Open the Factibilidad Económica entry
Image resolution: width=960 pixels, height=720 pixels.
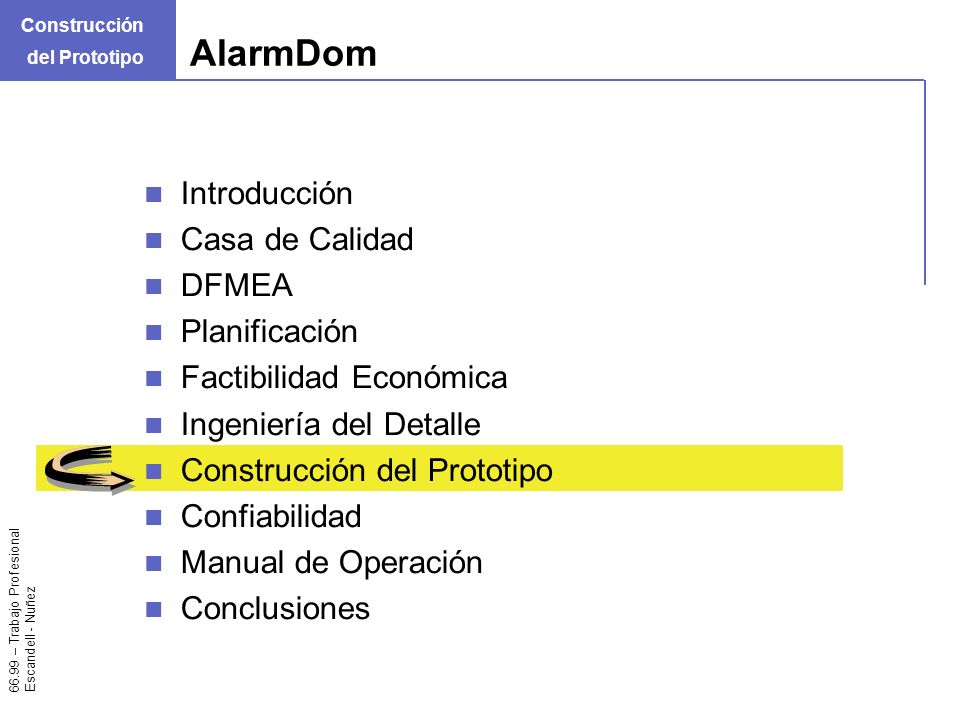pyautogui.click(x=344, y=377)
